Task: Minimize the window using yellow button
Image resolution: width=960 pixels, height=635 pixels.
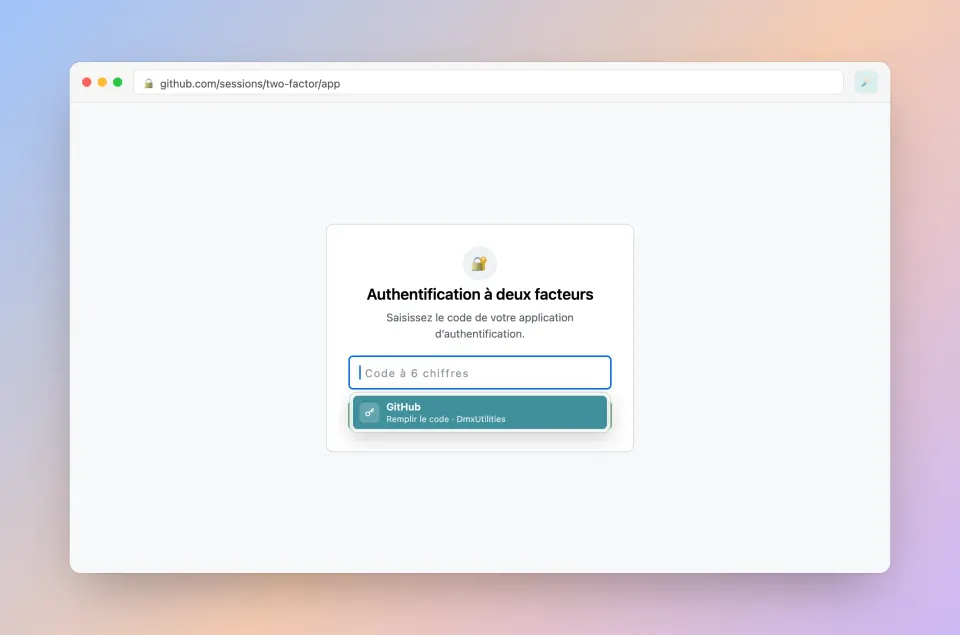Action: [102, 82]
